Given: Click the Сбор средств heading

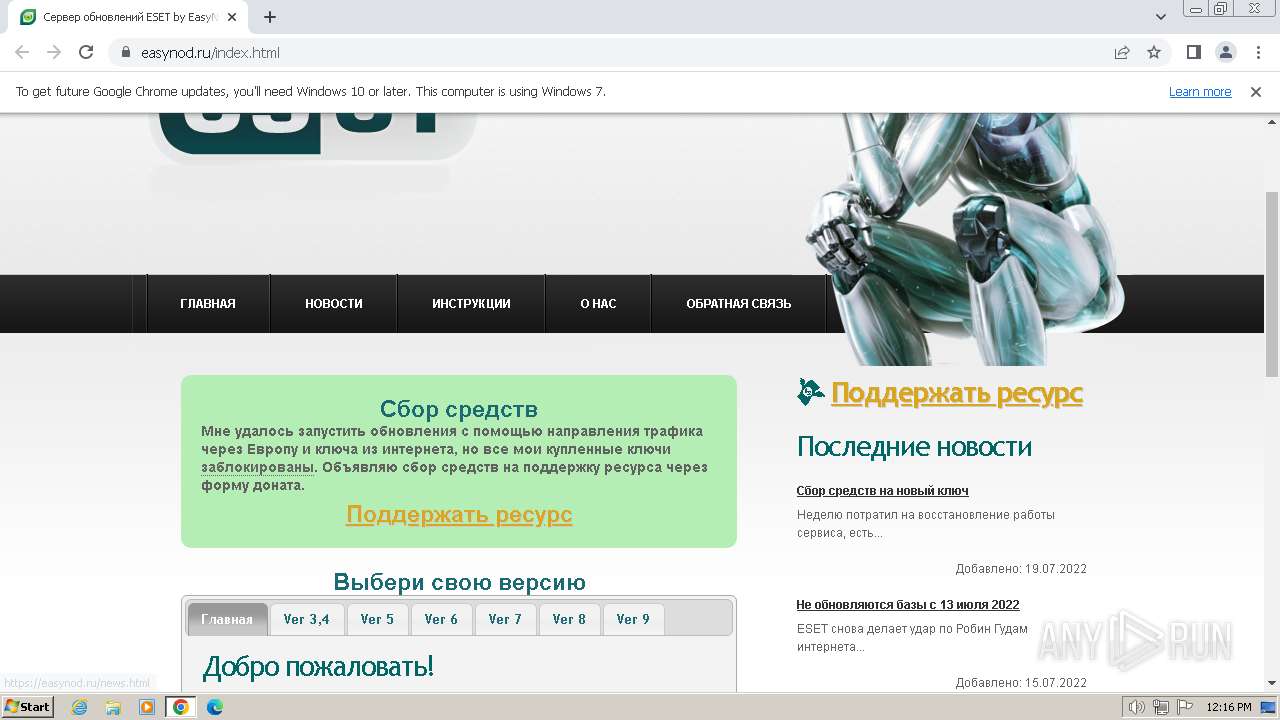Looking at the screenshot, I should [x=459, y=409].
